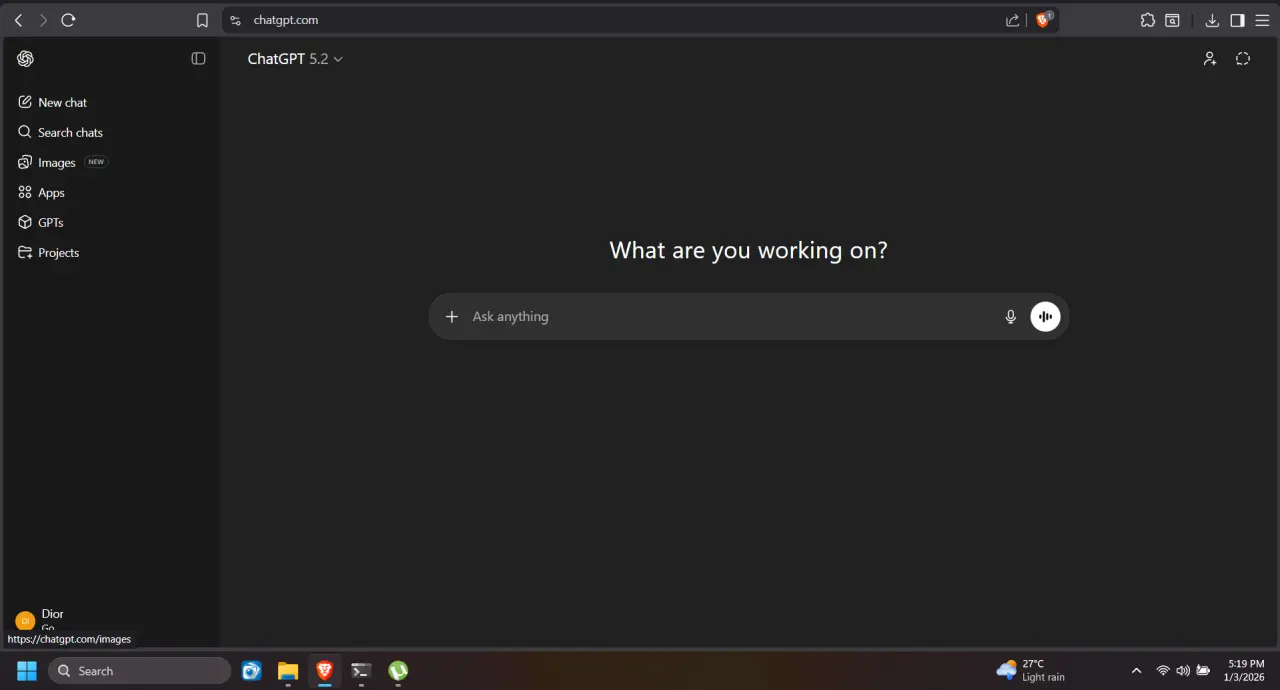Click the plus attach button in prompt box
The width and height of the screenshot is (1280, 690).
click(x=451, y=316)
